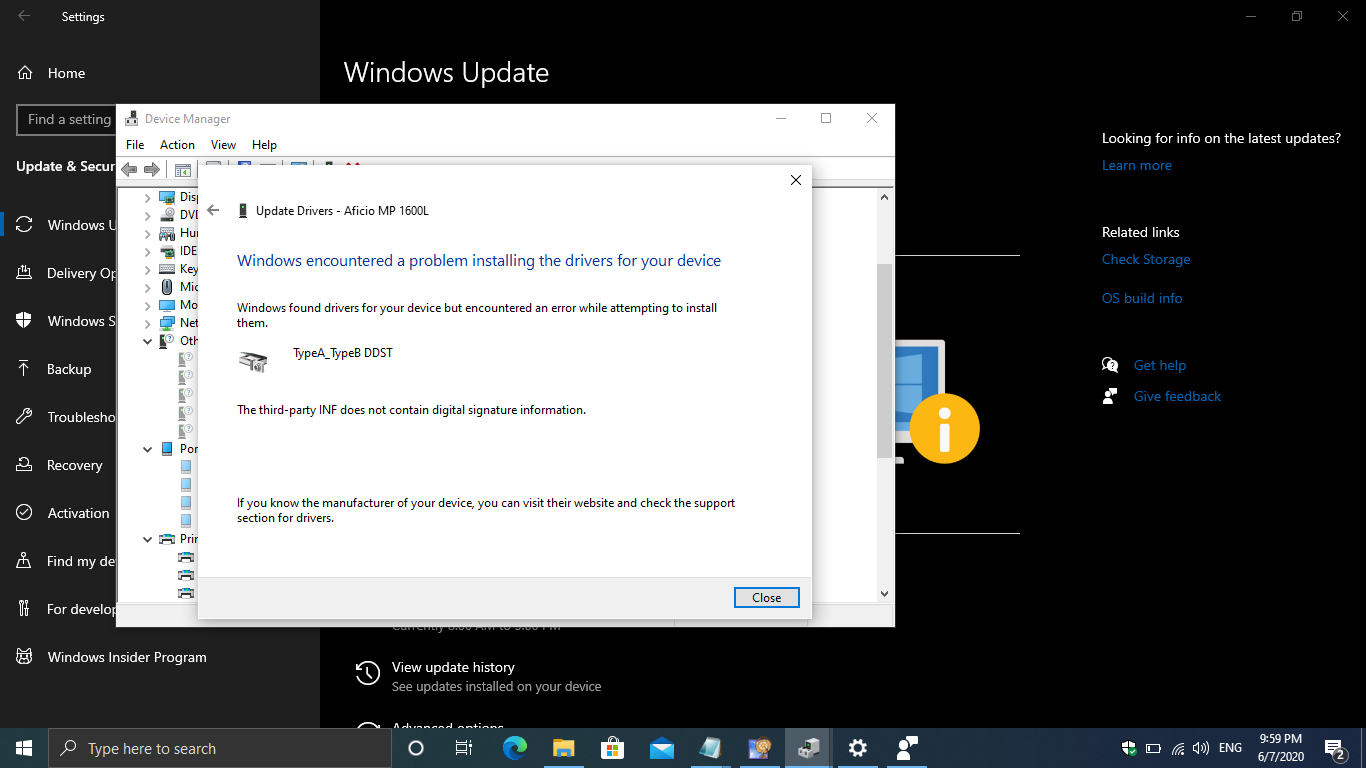Click the Give feedback link
Screen dimensions: 1366x768
coord(1177,396)
